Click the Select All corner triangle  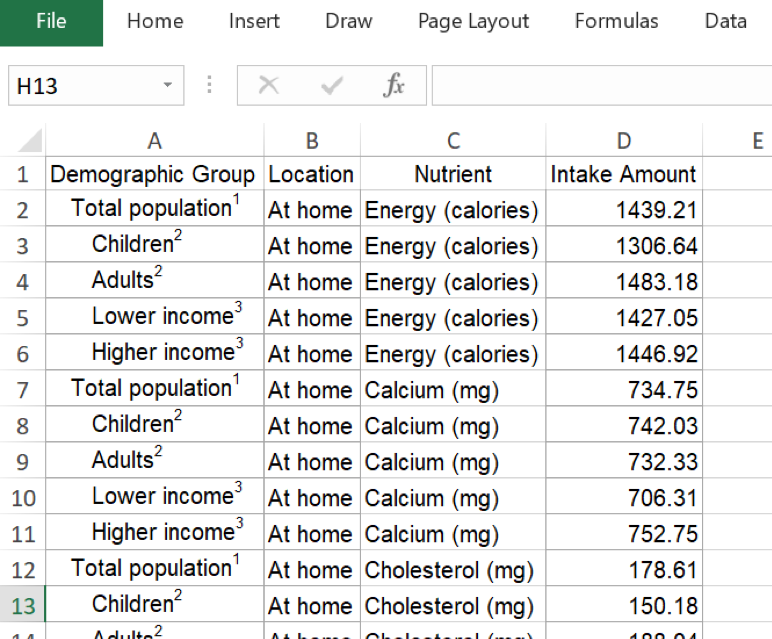[x=30, y=140]
